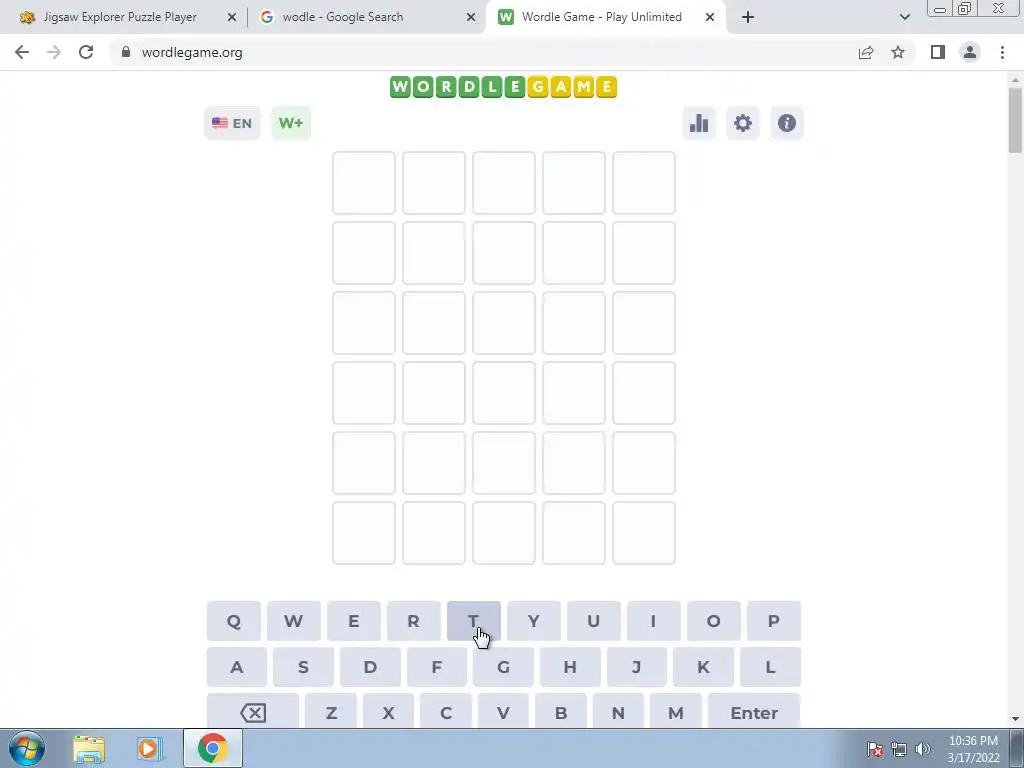Tap the F key

437,667
